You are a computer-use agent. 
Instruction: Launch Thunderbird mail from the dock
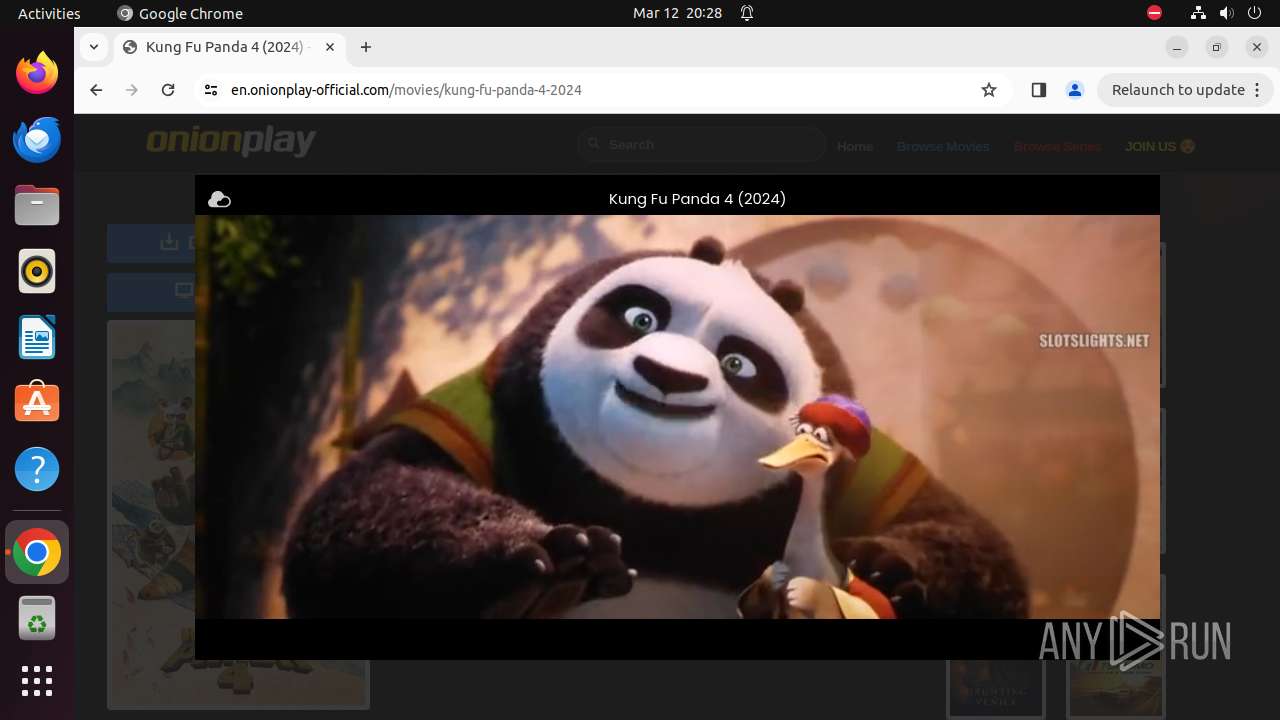(x=37, y=139)
